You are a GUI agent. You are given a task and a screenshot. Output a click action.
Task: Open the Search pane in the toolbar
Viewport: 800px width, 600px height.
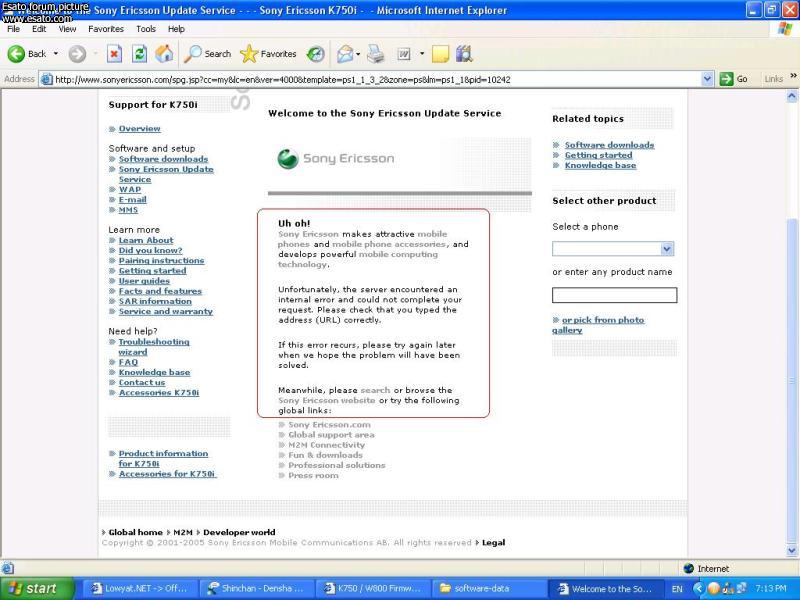click(207, 54)
